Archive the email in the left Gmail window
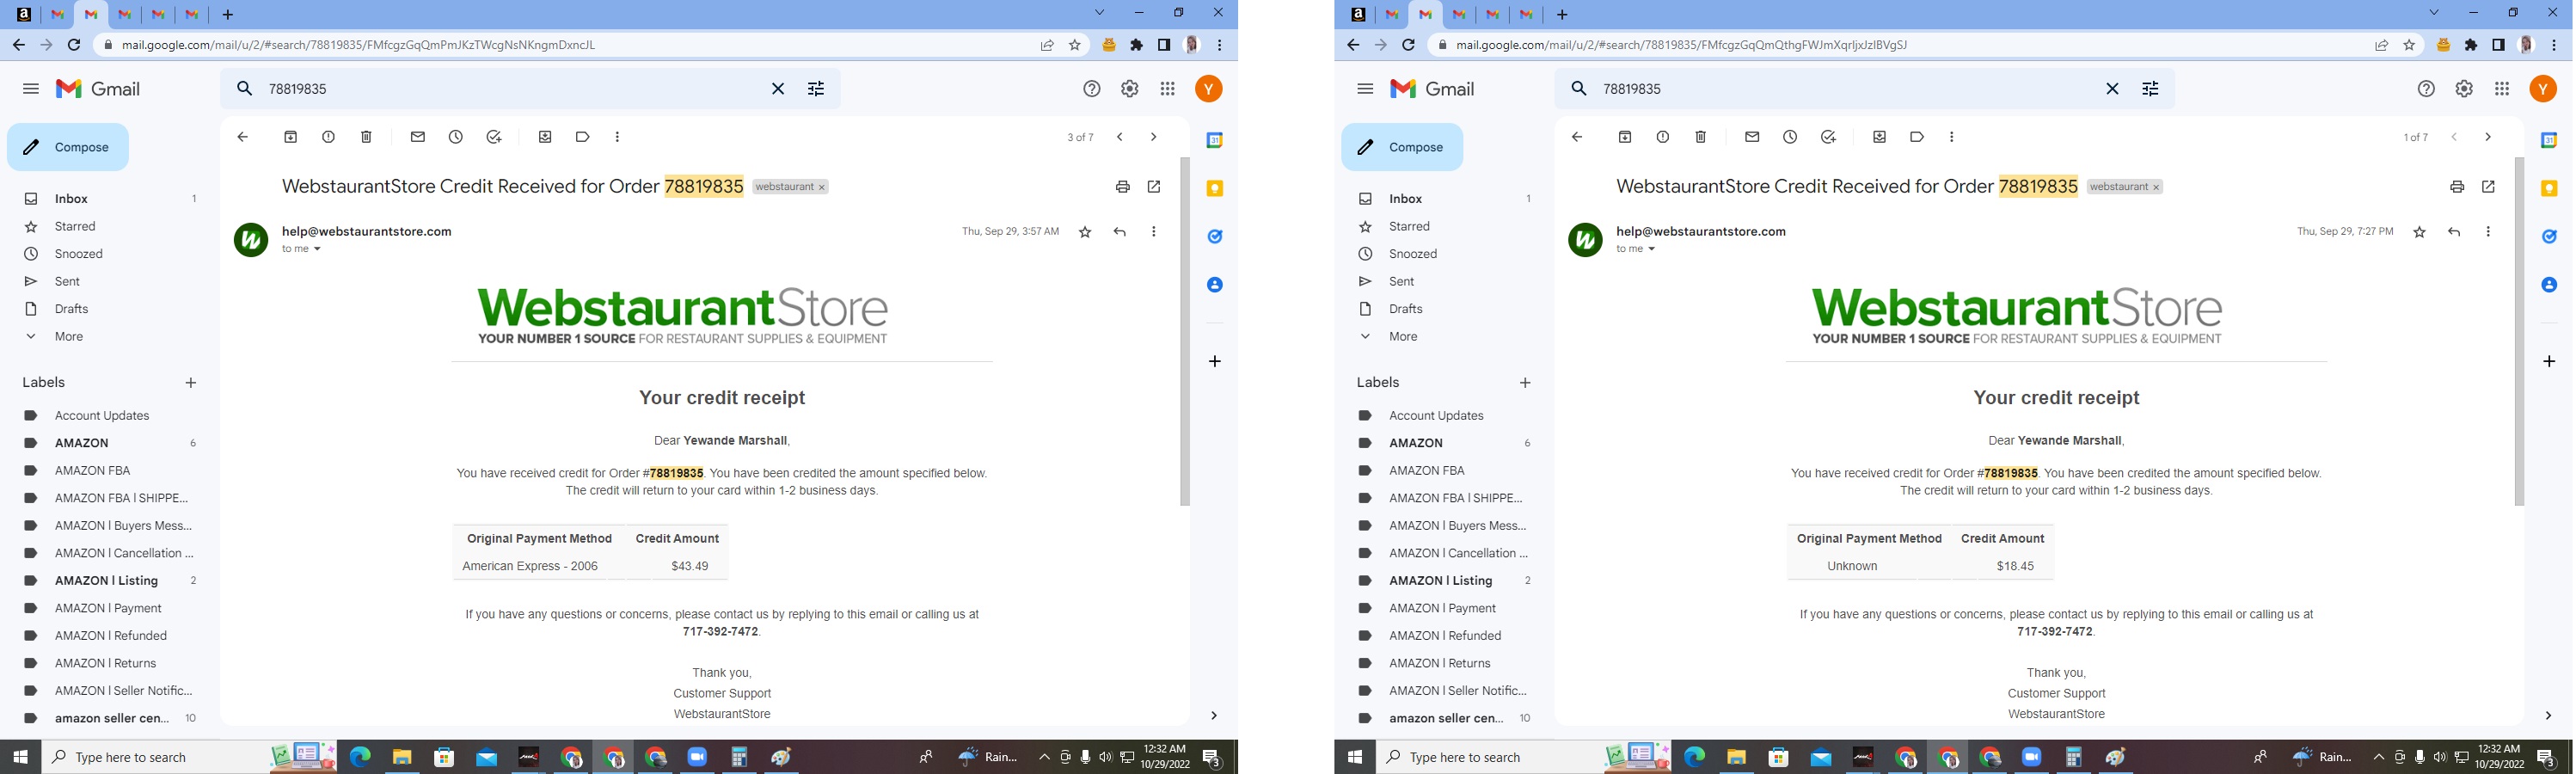The width and height of the screenshot is (2576, 774). (291, 137)
